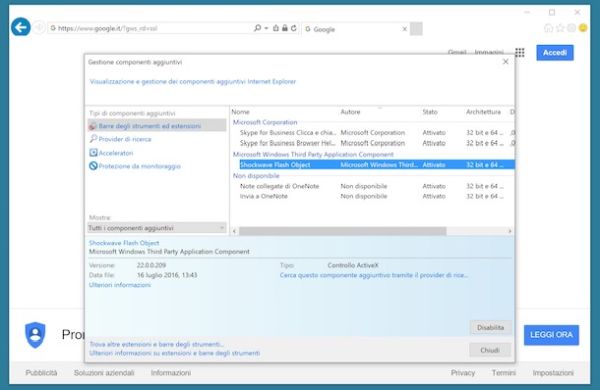Close the Gestione componenti aggiuntivi dialog
This screenshot has width=600, height=390.
pos(505,62)
